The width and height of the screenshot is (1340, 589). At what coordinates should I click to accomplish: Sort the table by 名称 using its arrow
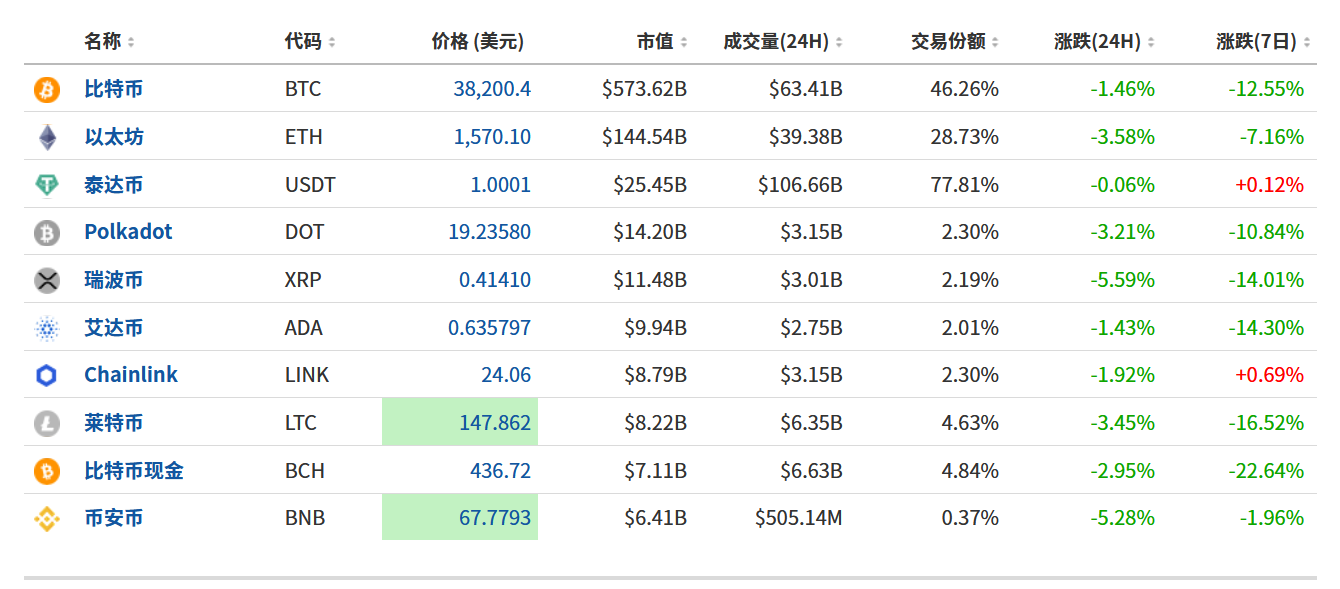(x=131, y=42)
